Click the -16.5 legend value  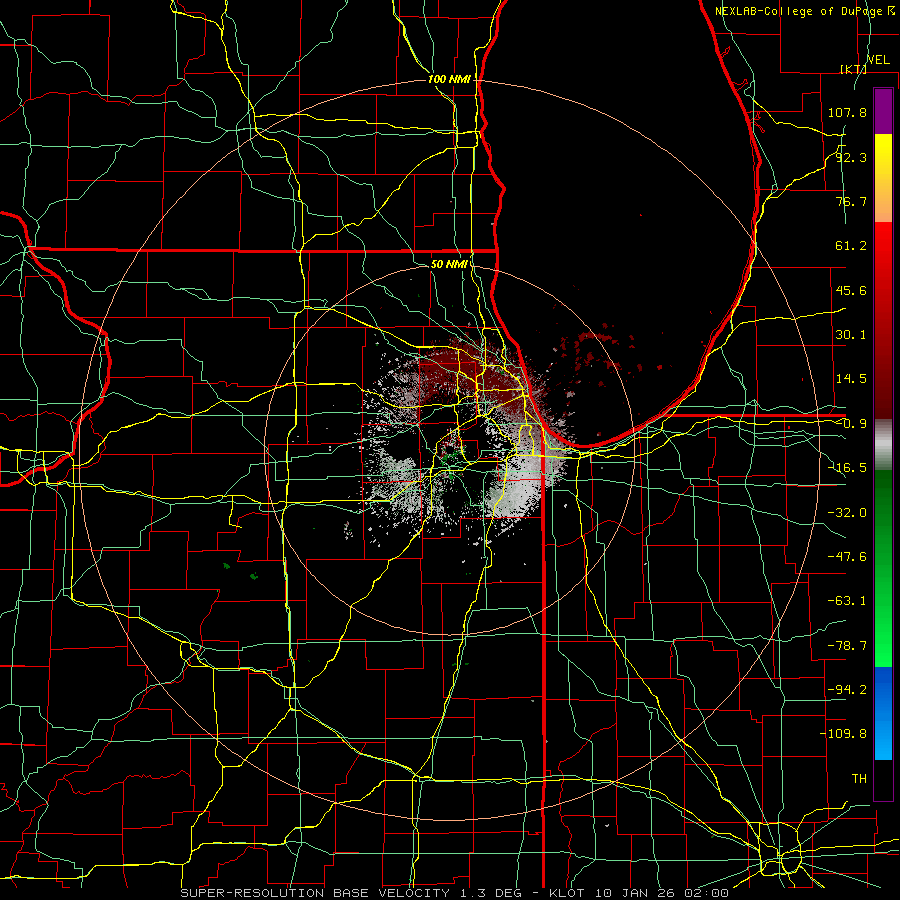pos(847,468)
